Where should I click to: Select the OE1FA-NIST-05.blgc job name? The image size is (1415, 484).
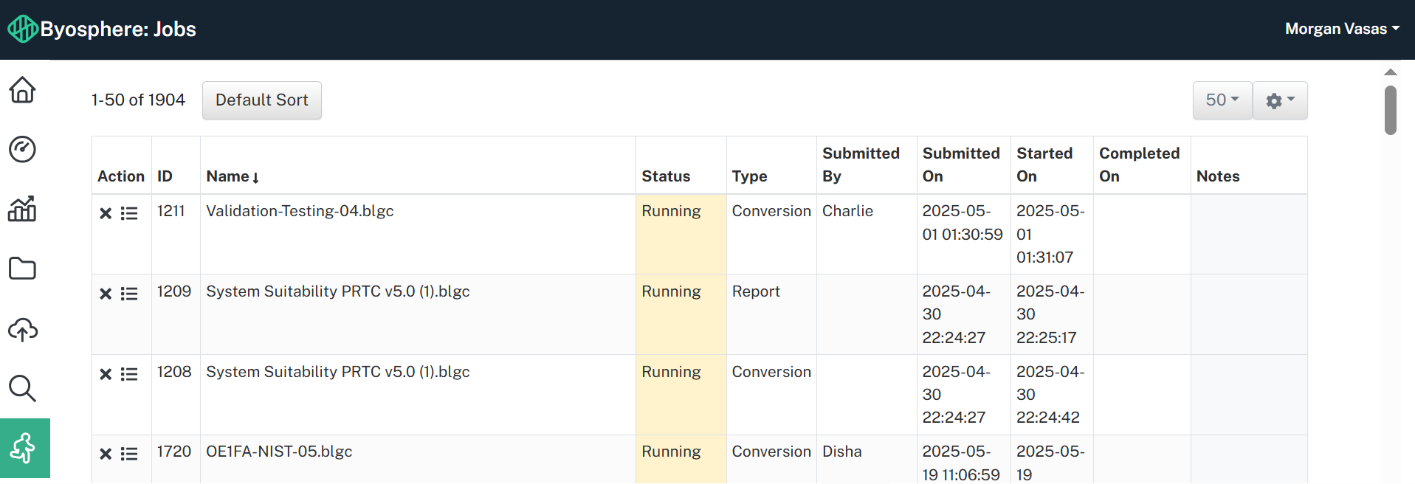click(x=279, y=452)
